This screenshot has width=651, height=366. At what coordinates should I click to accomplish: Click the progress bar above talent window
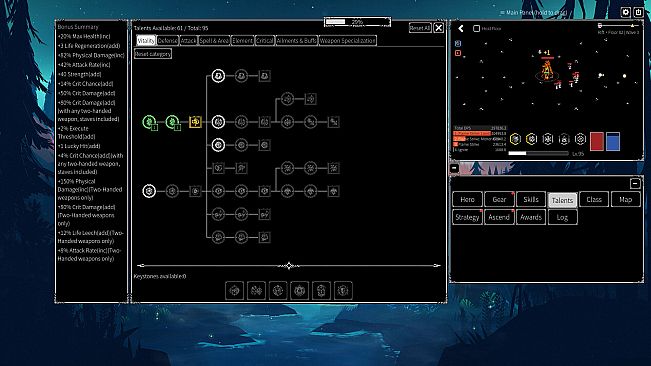tap(357, 22)
